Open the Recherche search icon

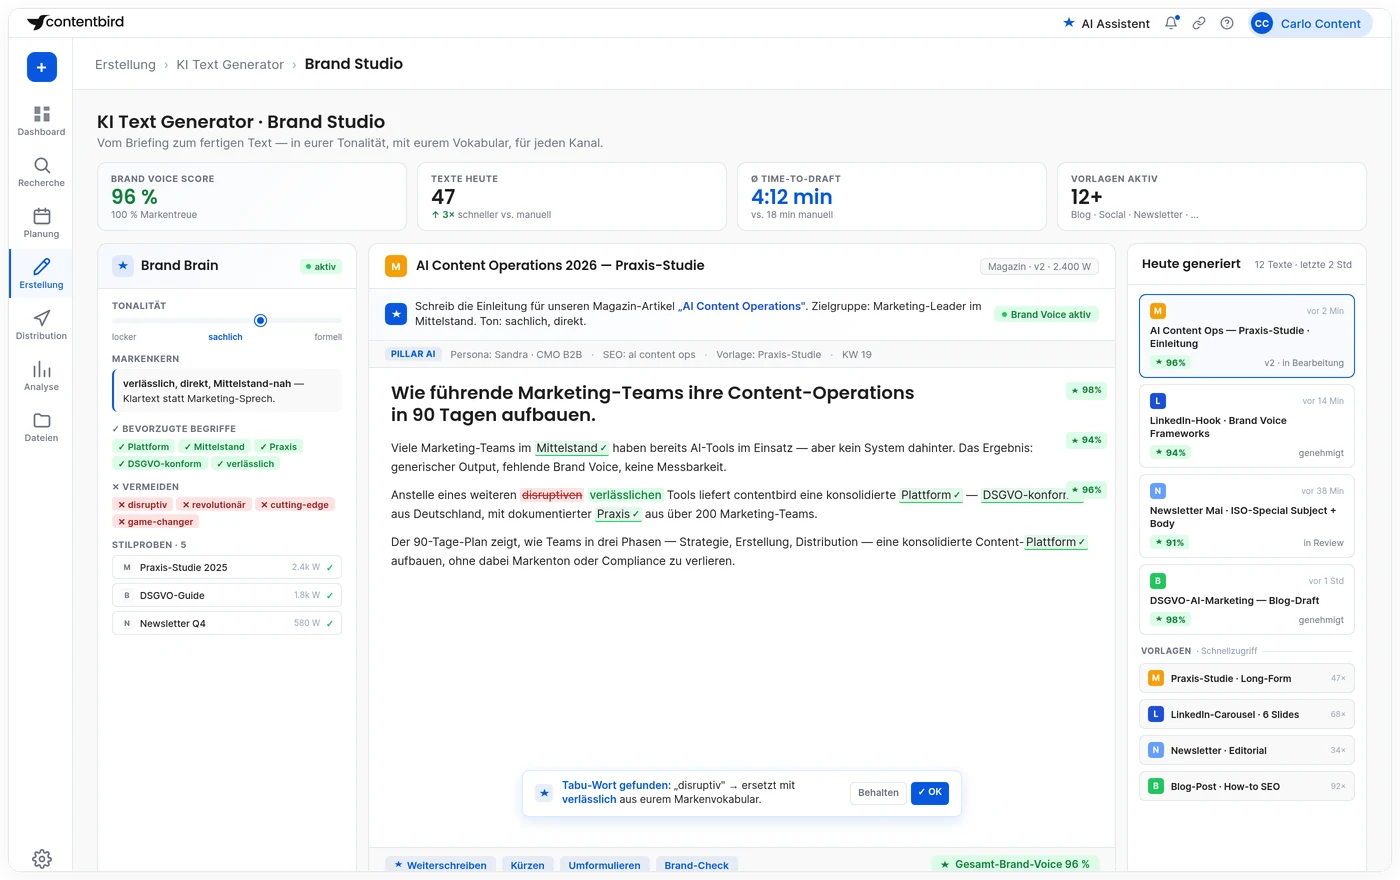tap(41, 165)
